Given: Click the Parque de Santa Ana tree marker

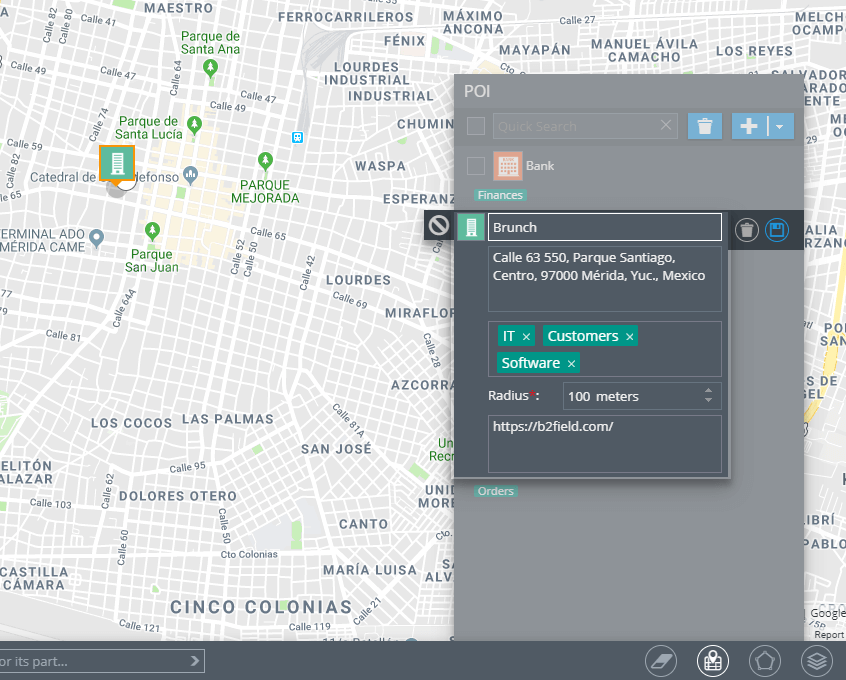Looking at the screenshot, I should [210, 68].
